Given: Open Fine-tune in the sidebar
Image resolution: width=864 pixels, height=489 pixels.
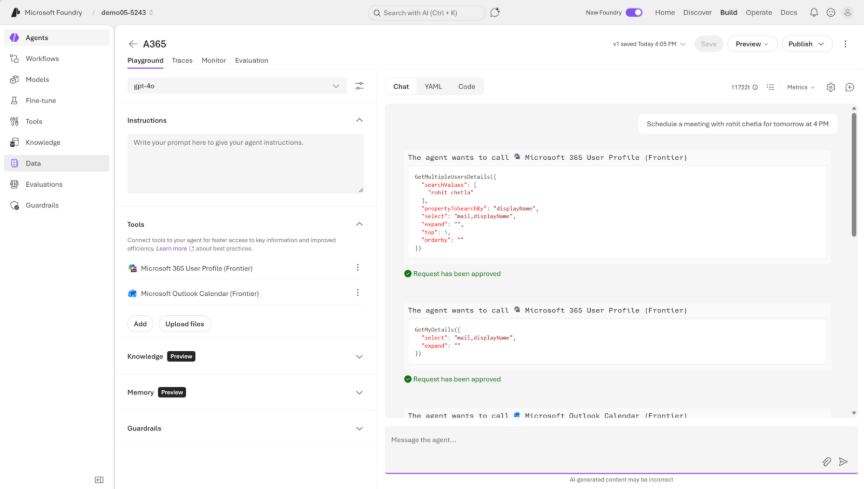Looking at the screenshot, I should pyautogui.click(x=56, y=100).
